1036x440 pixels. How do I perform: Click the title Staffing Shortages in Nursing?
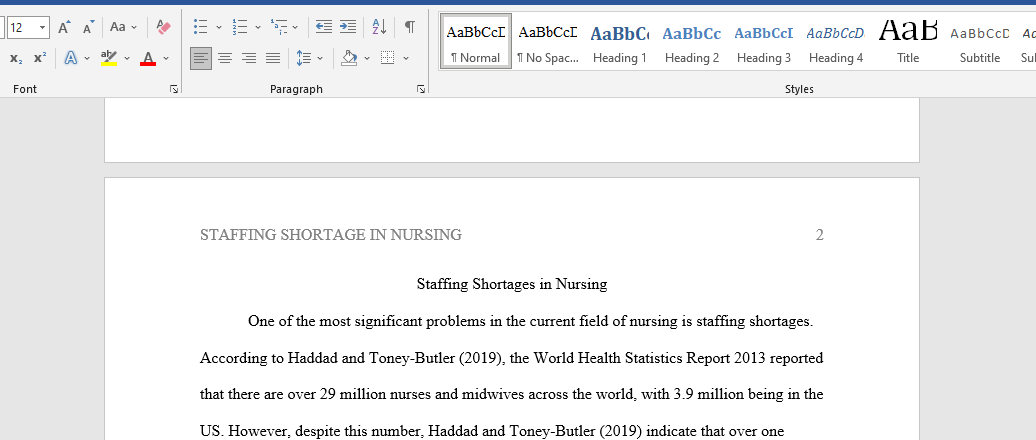point(512,284)
